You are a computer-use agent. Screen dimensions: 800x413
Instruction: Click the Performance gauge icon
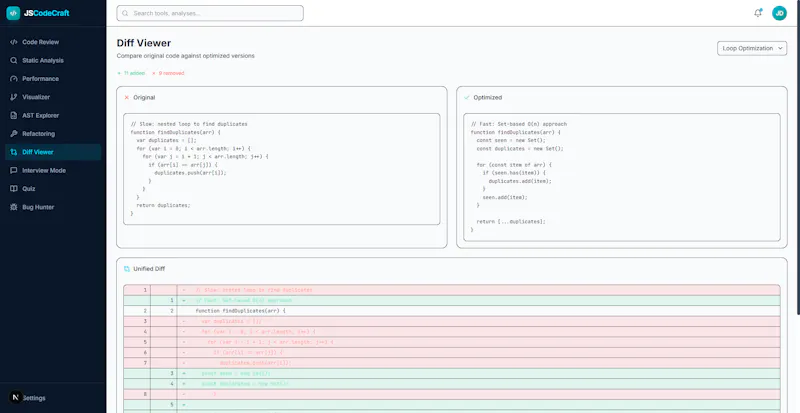pos(14,79)
